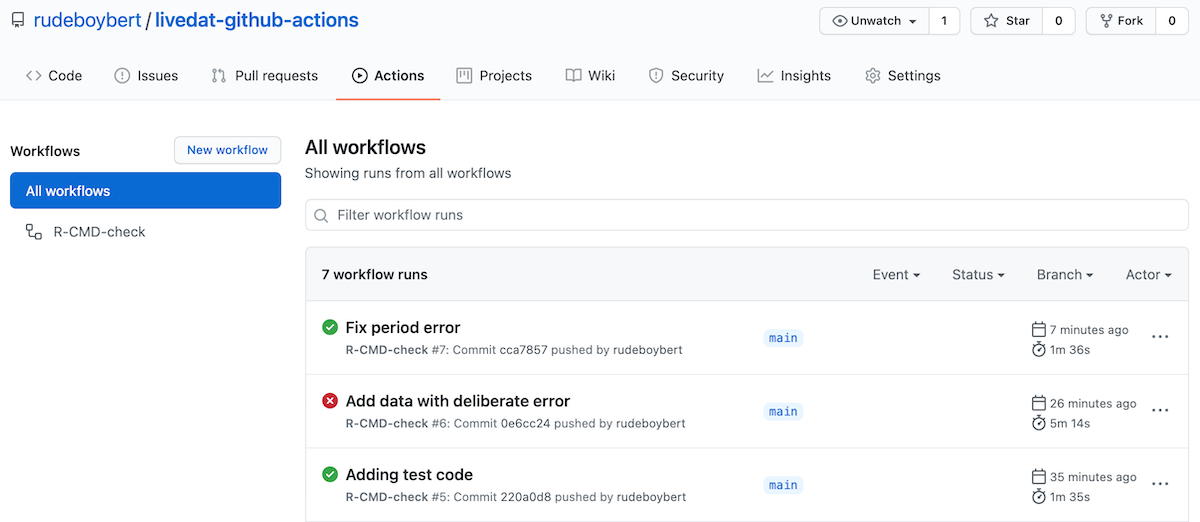Open the Fix period error workflow run
1200x522 pixels.
coord(403,328)
